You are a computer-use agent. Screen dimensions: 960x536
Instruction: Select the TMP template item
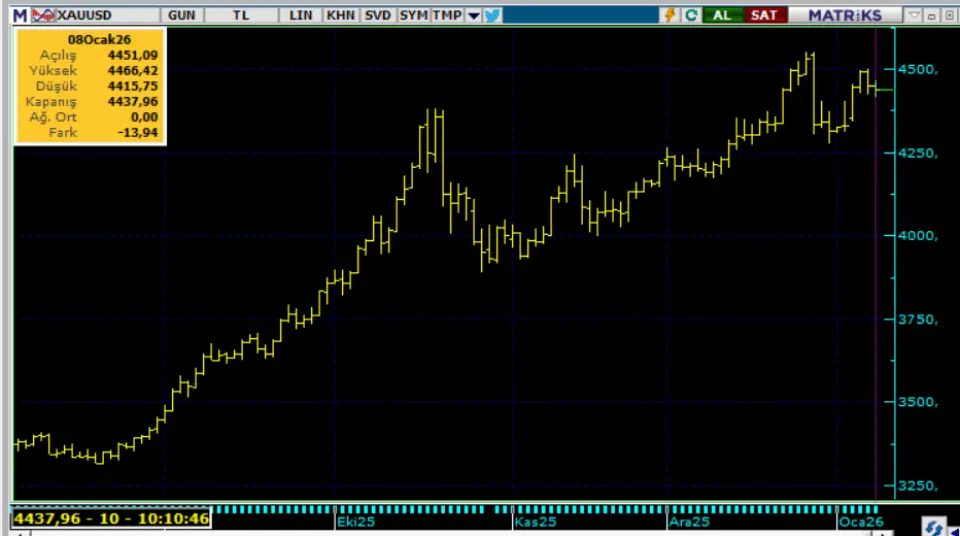[446, 15]
